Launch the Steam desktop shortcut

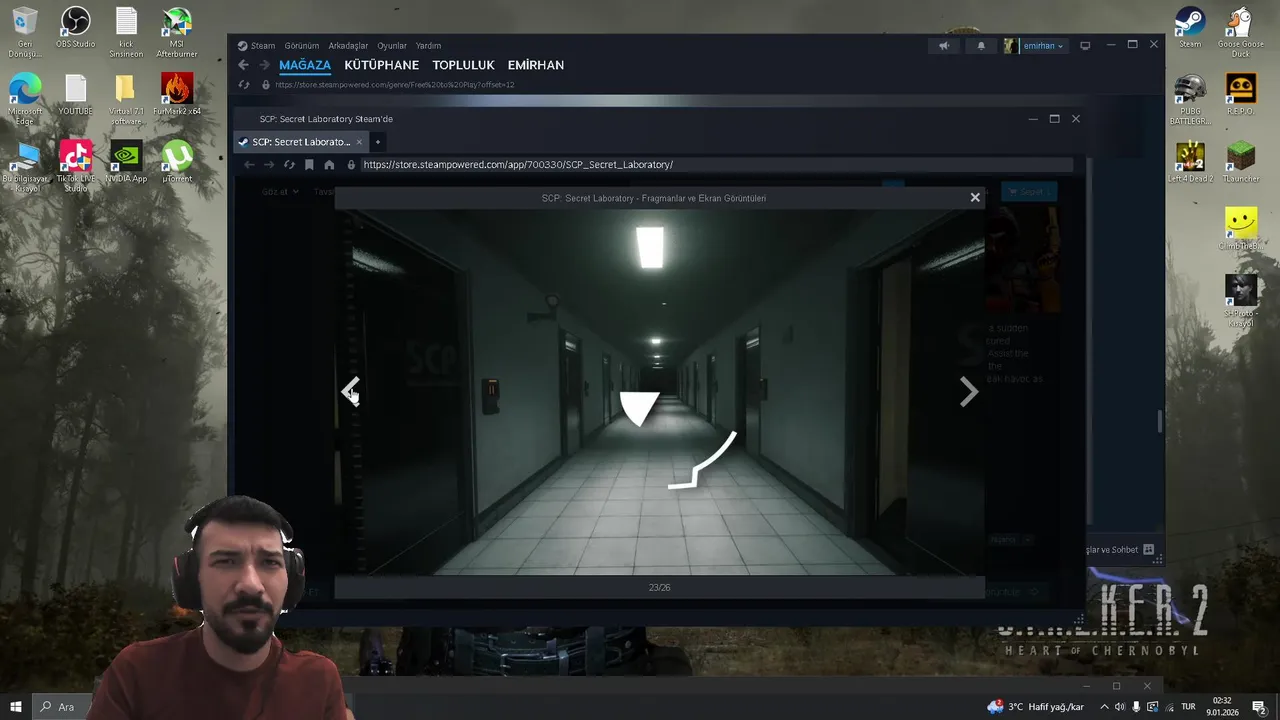1190,28
